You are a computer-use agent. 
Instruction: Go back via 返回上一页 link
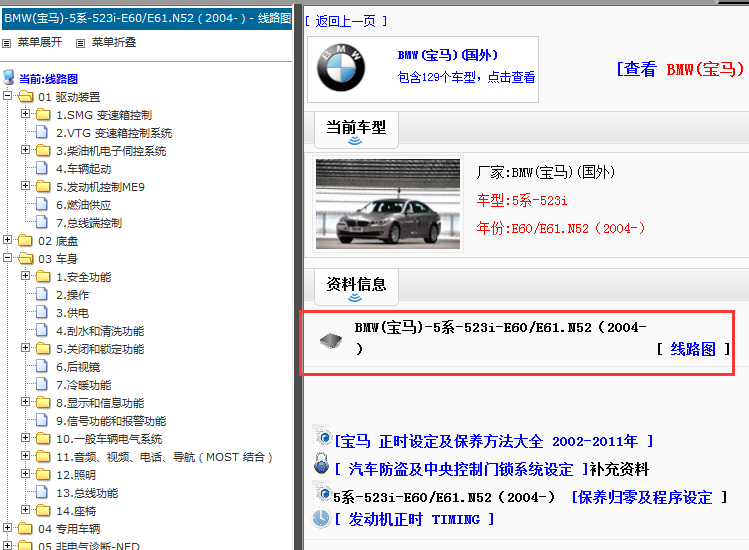pyautogui.click(x=345, y=22)
